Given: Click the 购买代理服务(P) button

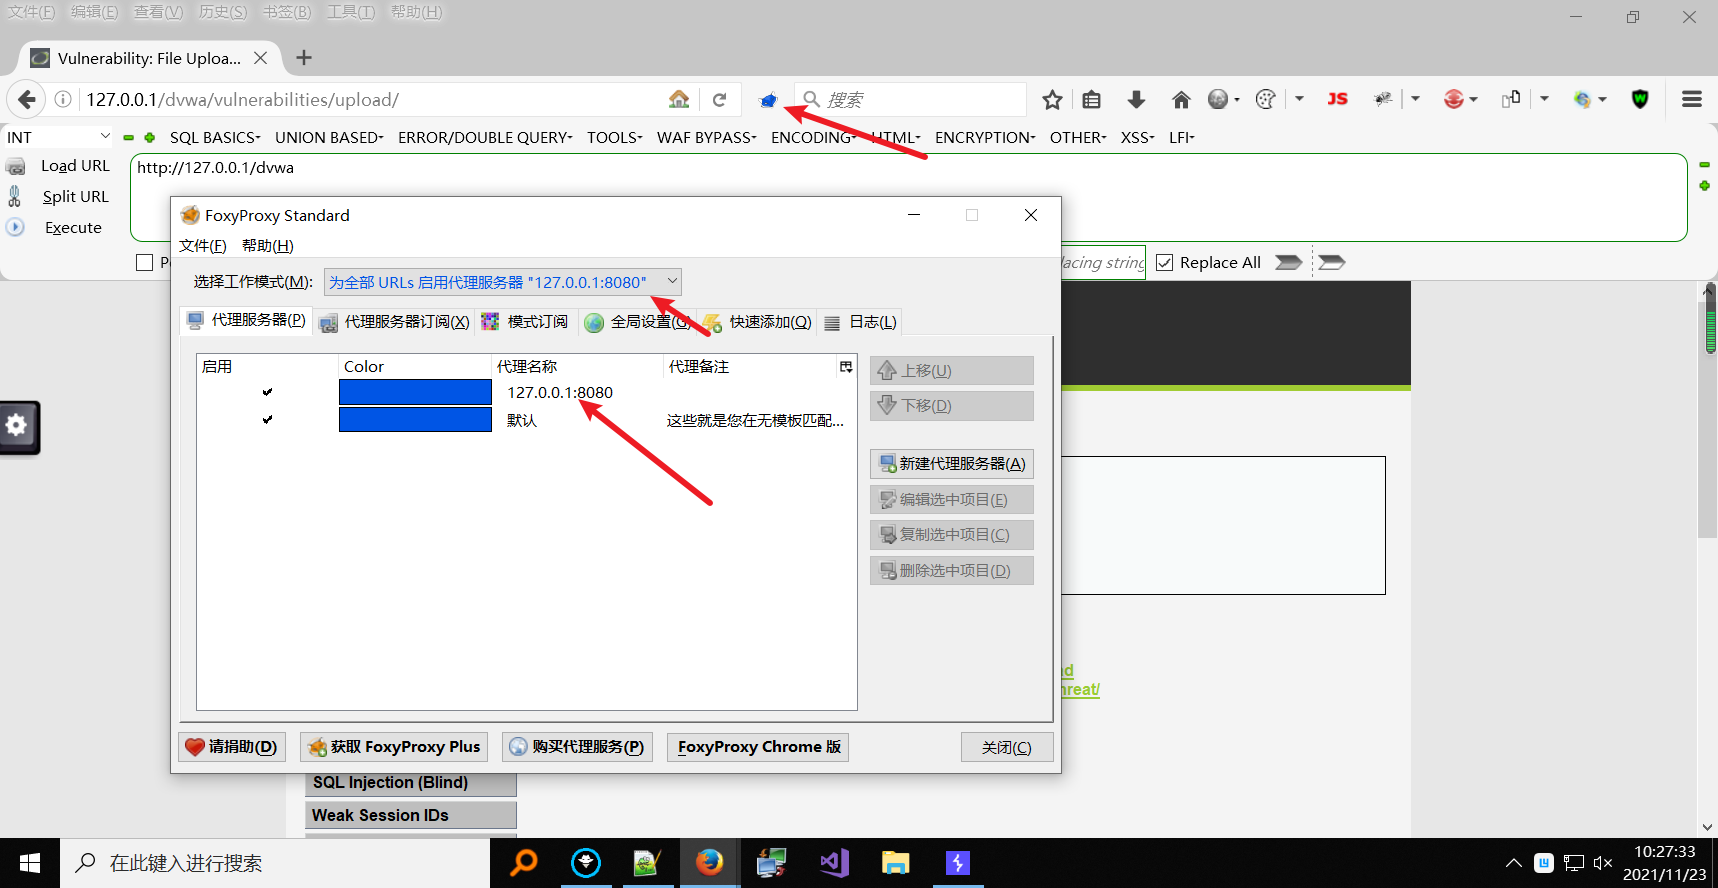Looking at the screenshot, I should [x=577, y=747].
